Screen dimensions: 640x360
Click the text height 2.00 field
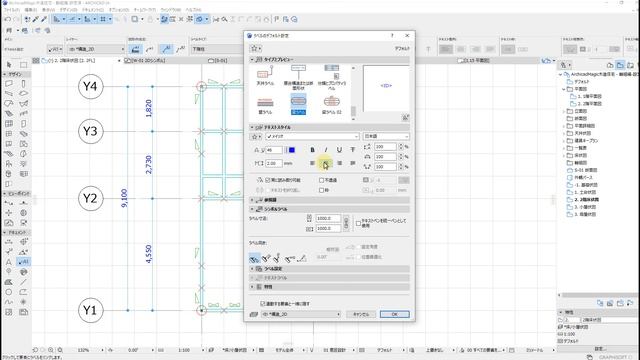tap(273, 163)
